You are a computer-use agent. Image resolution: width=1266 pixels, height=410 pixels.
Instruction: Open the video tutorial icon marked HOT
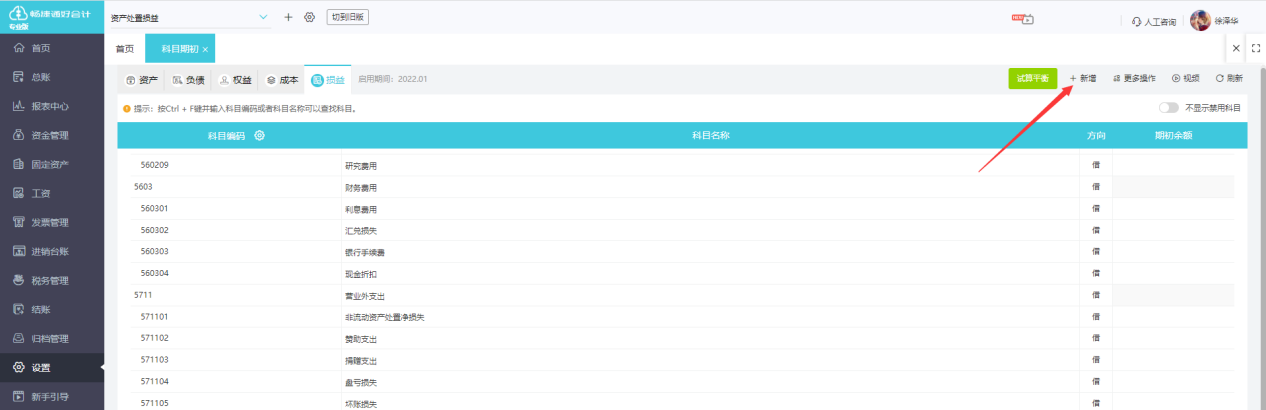tap(1022, 19)
